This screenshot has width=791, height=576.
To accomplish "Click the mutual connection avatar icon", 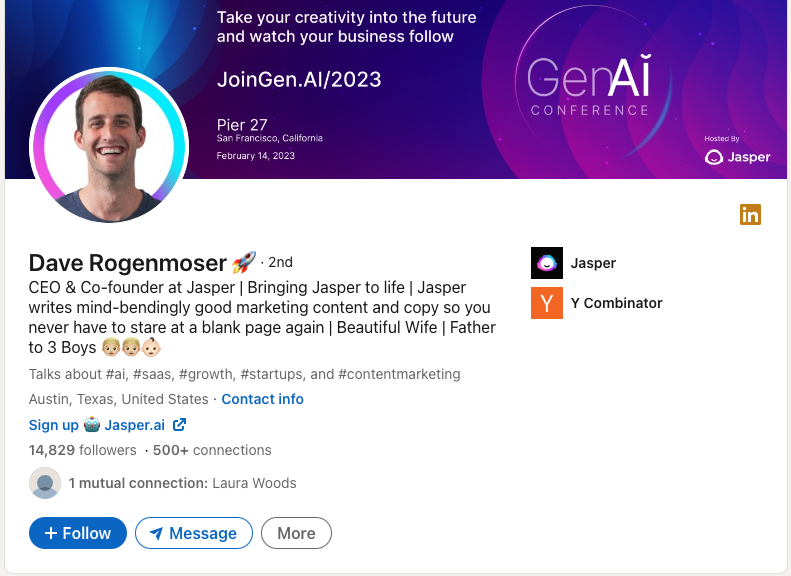I will pos(45,483).
